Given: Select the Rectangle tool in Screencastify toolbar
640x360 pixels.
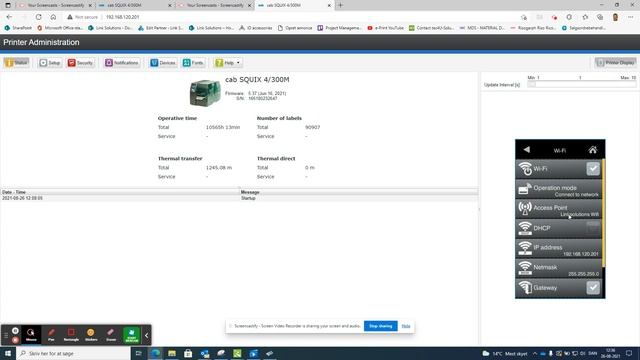Looking at the screenshot, I should point(71,335).
